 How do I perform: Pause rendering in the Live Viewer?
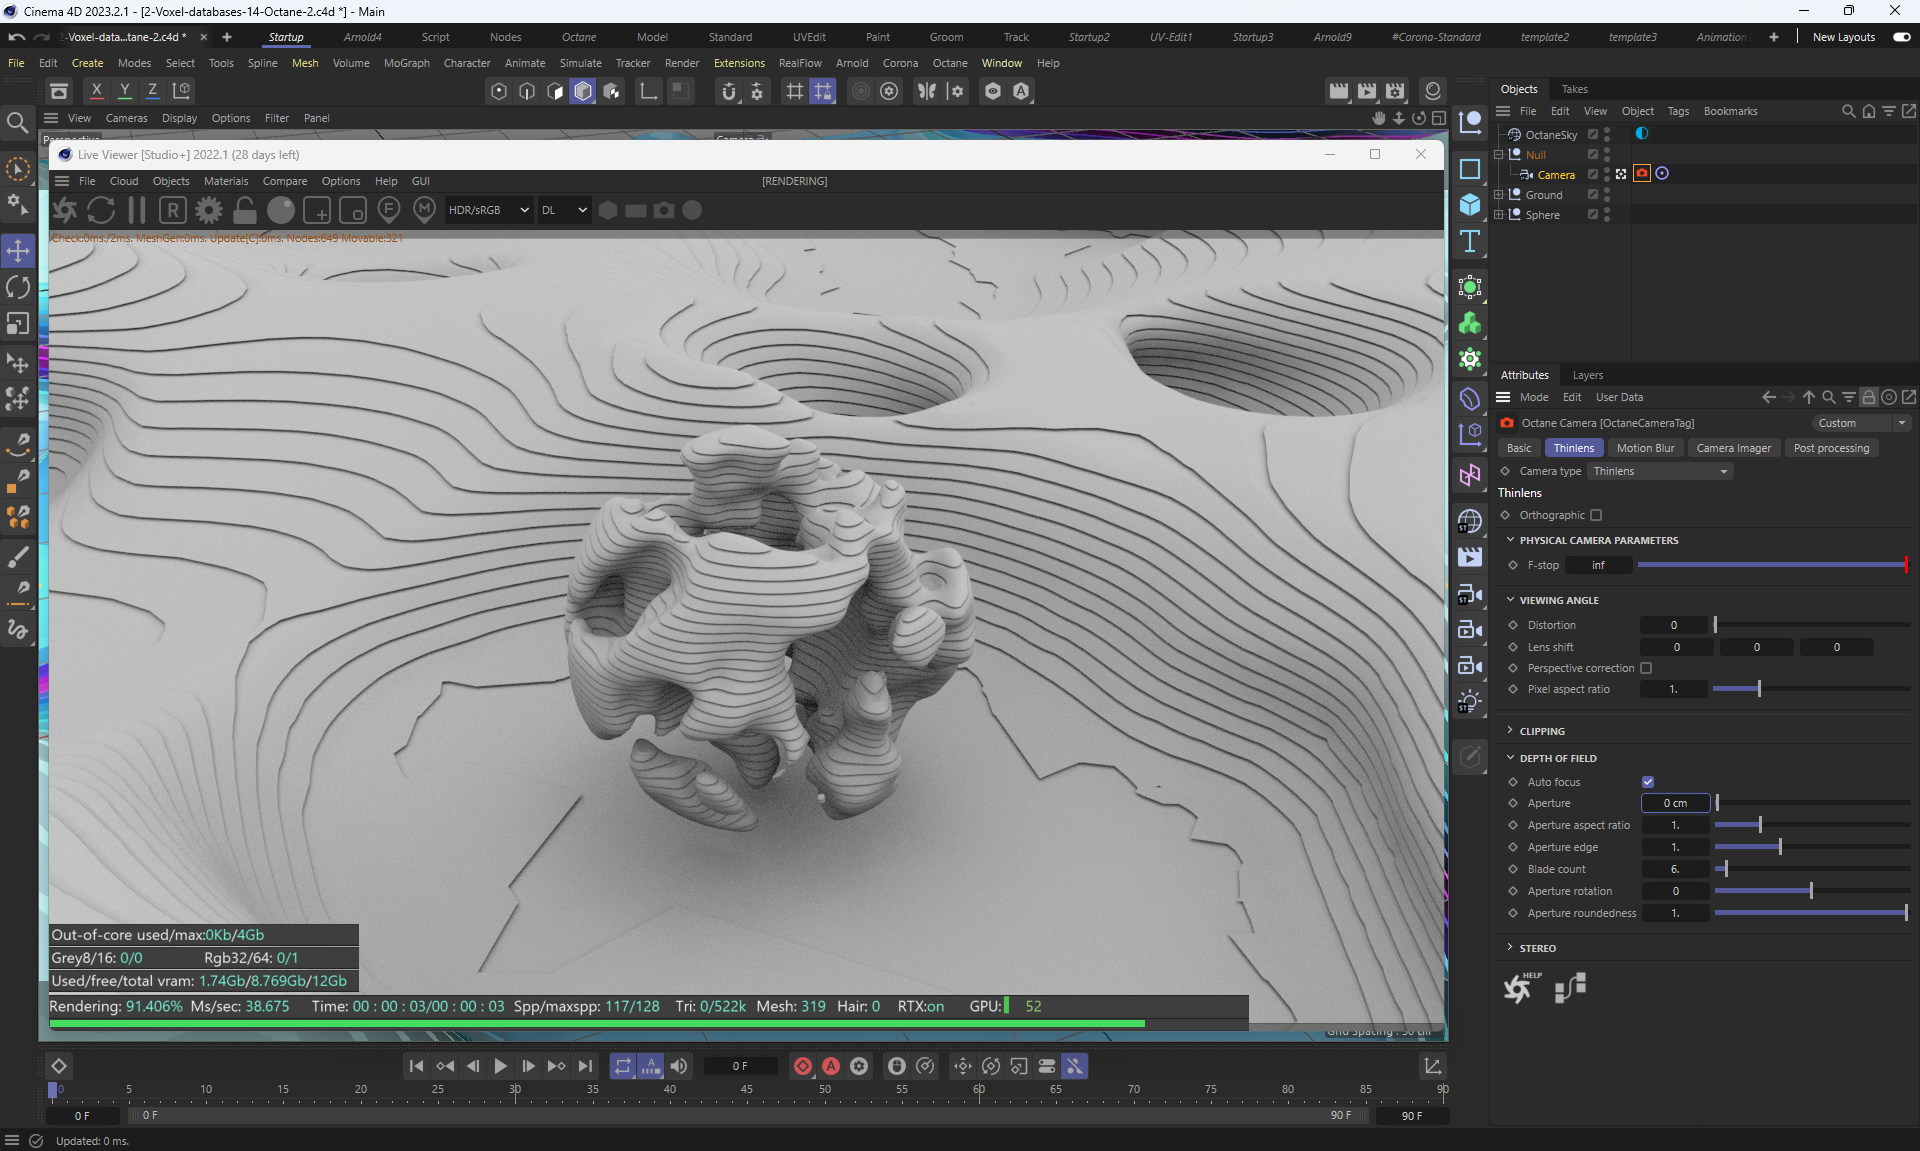click(137, 210)
